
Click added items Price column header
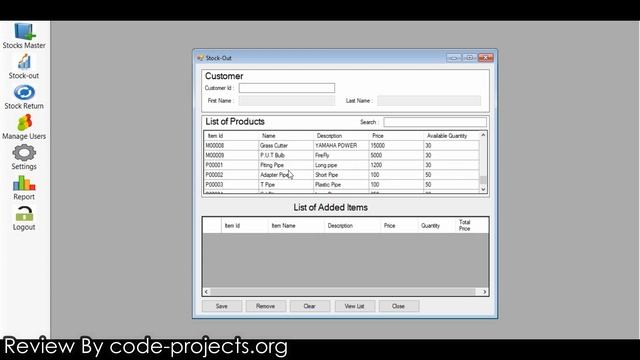pyautogui.click(x=399, y=225)
